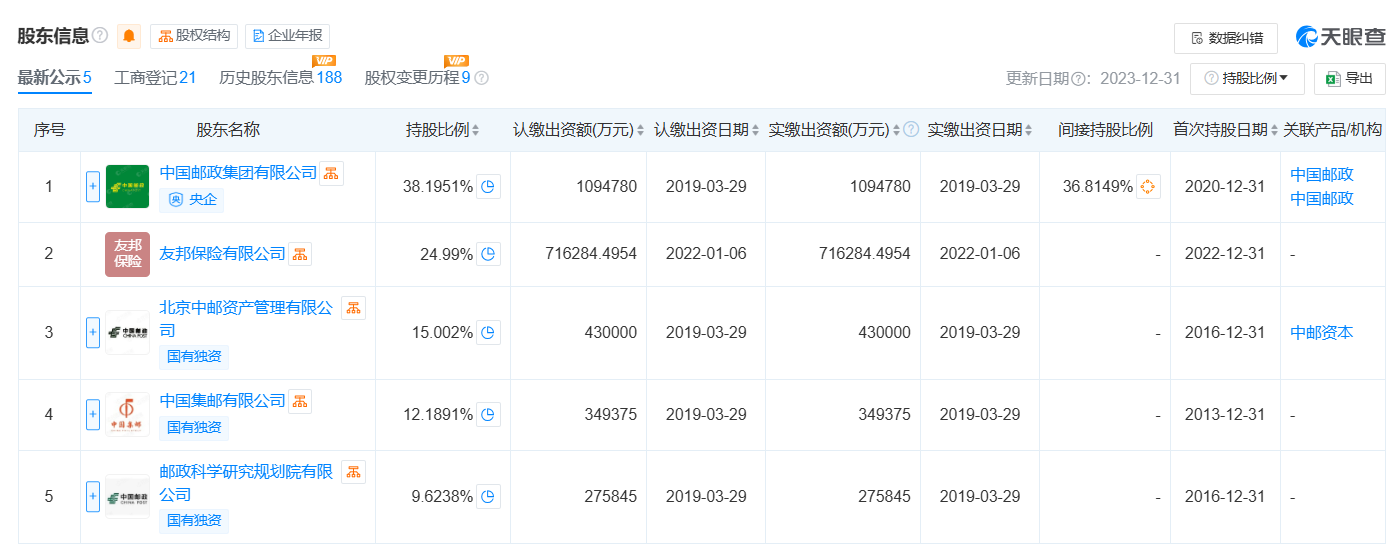Expand row 1 中国邮政集团 plus button
Screen dimensions: 1397x544
(93, 186)
